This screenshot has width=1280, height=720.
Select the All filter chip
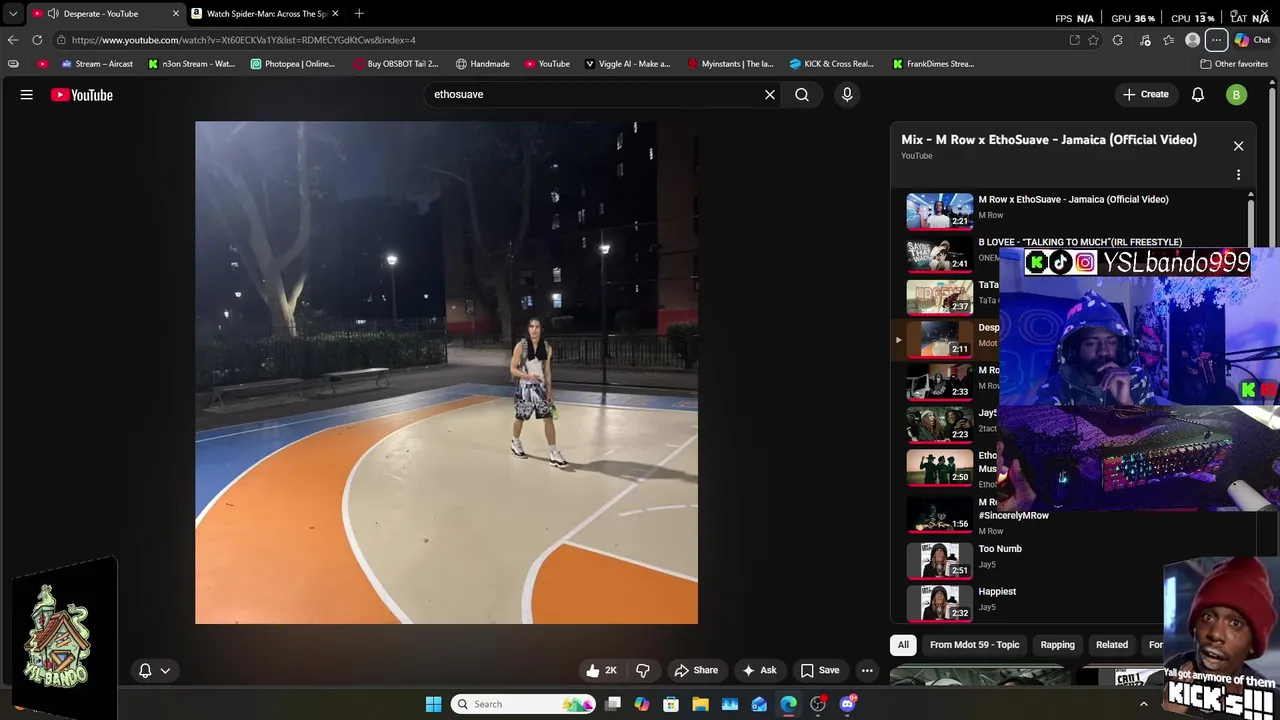903,645
